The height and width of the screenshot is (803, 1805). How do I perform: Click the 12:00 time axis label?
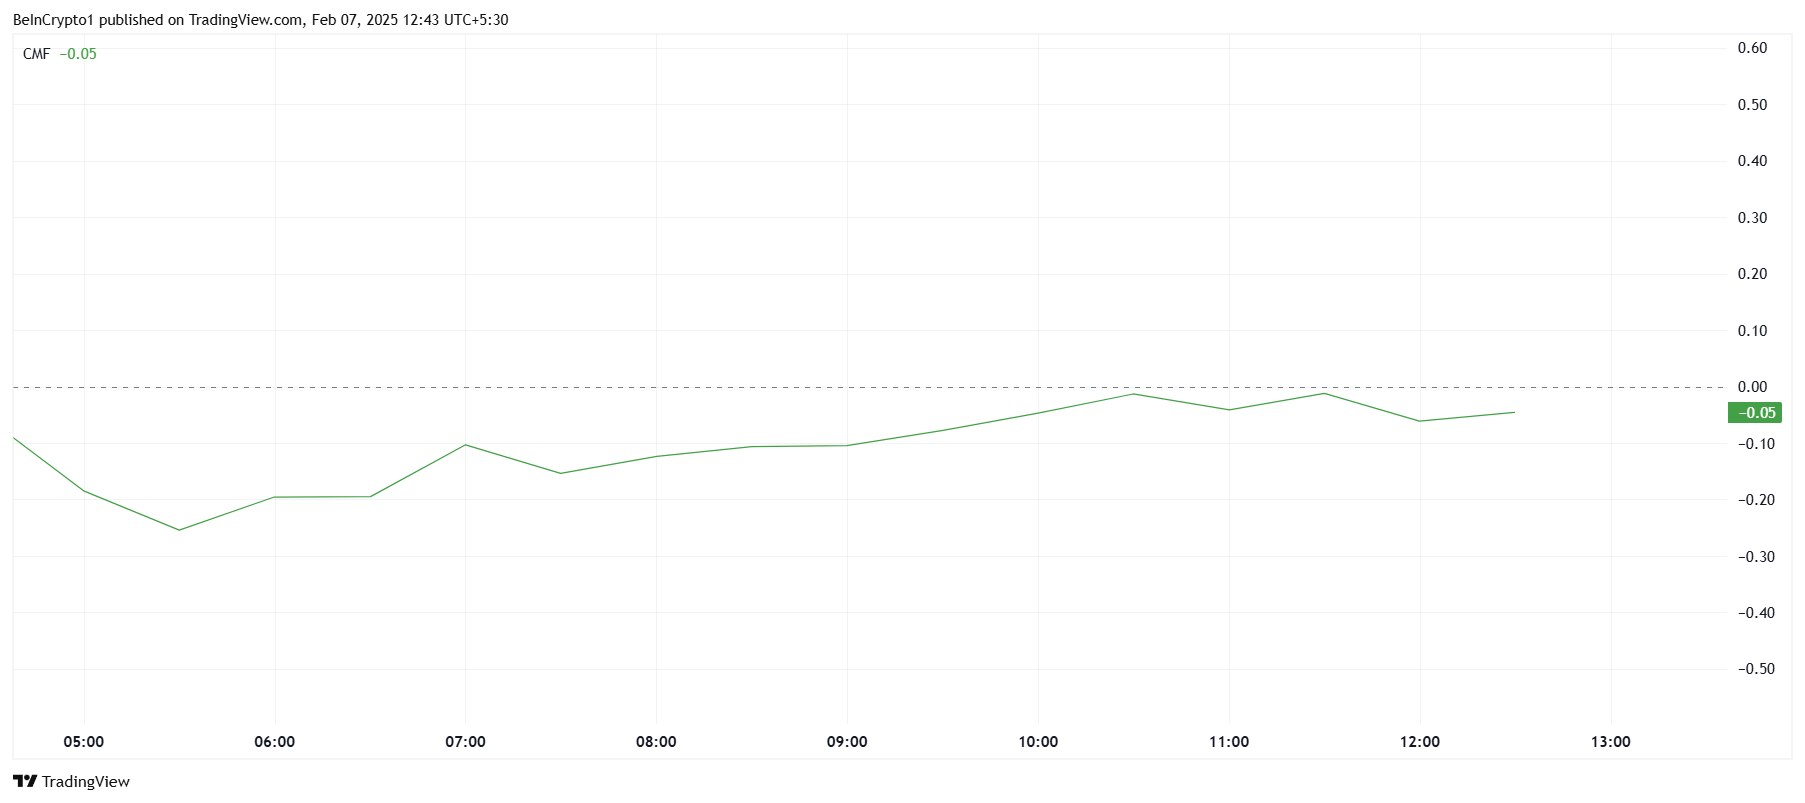(x=1420, y=742)
